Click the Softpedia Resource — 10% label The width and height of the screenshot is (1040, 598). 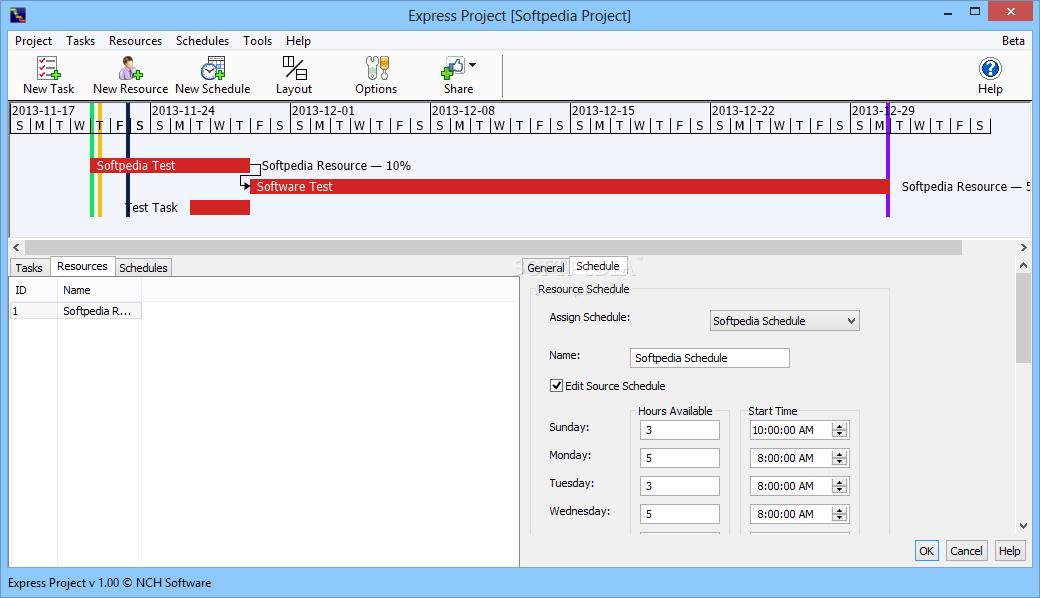click(336, 166)
